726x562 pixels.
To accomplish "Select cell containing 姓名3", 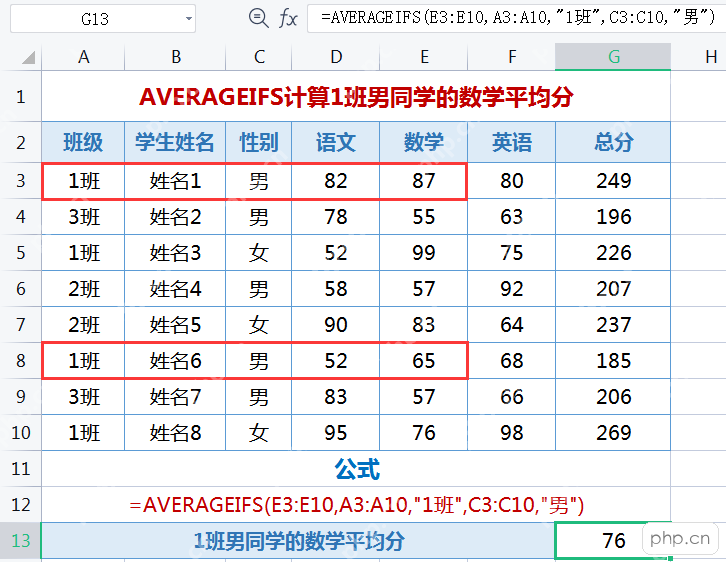I will (x=175, y=253).
